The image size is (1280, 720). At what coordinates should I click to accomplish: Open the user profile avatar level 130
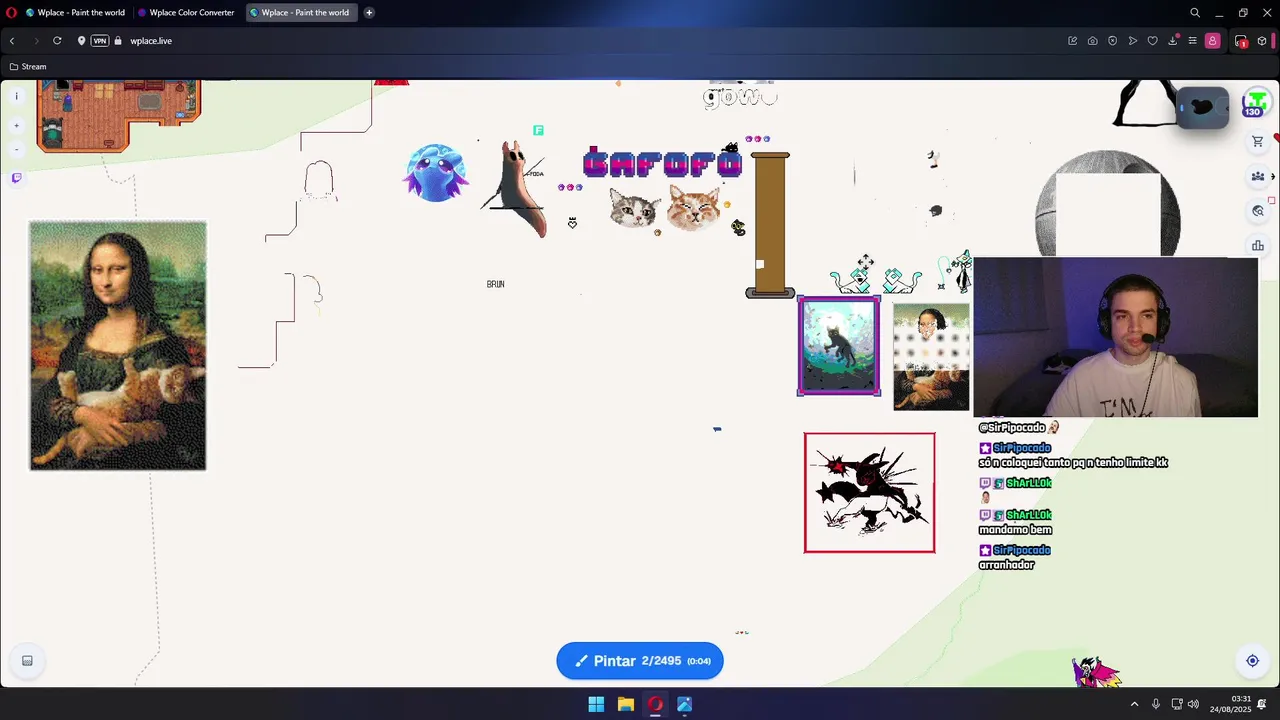(1256, 103)
